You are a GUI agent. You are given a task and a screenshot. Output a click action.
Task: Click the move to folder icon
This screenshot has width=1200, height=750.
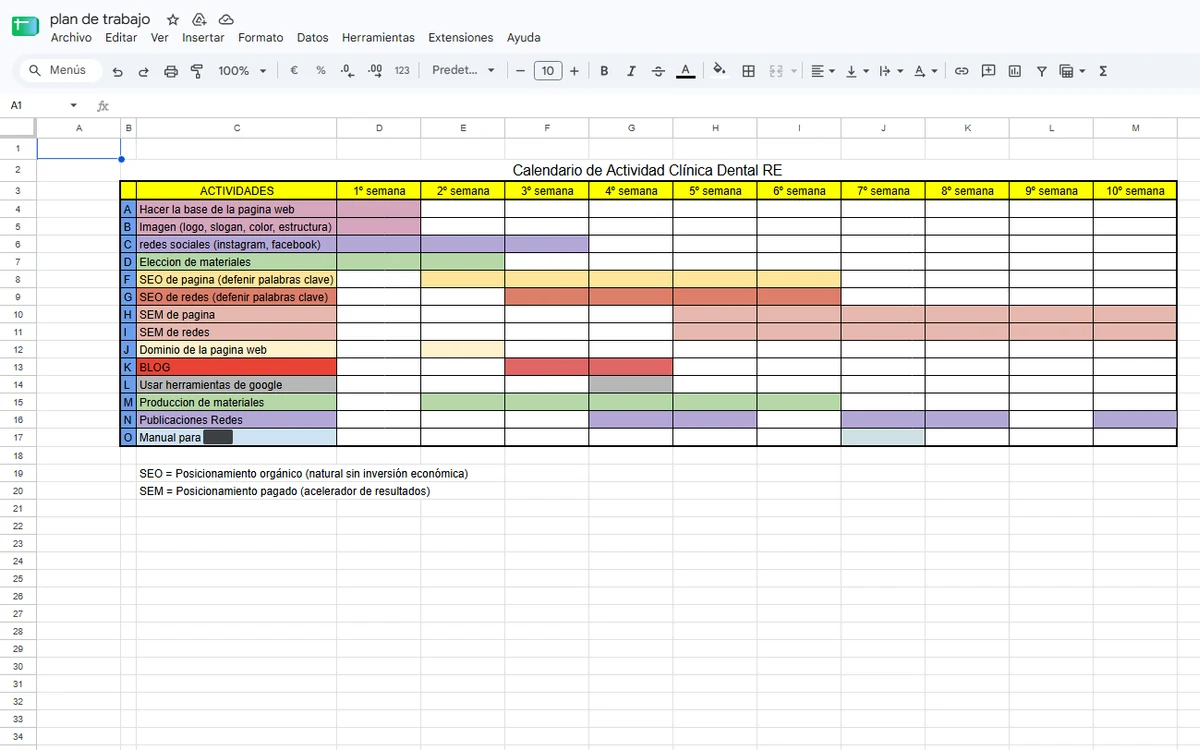coord(199,19)
